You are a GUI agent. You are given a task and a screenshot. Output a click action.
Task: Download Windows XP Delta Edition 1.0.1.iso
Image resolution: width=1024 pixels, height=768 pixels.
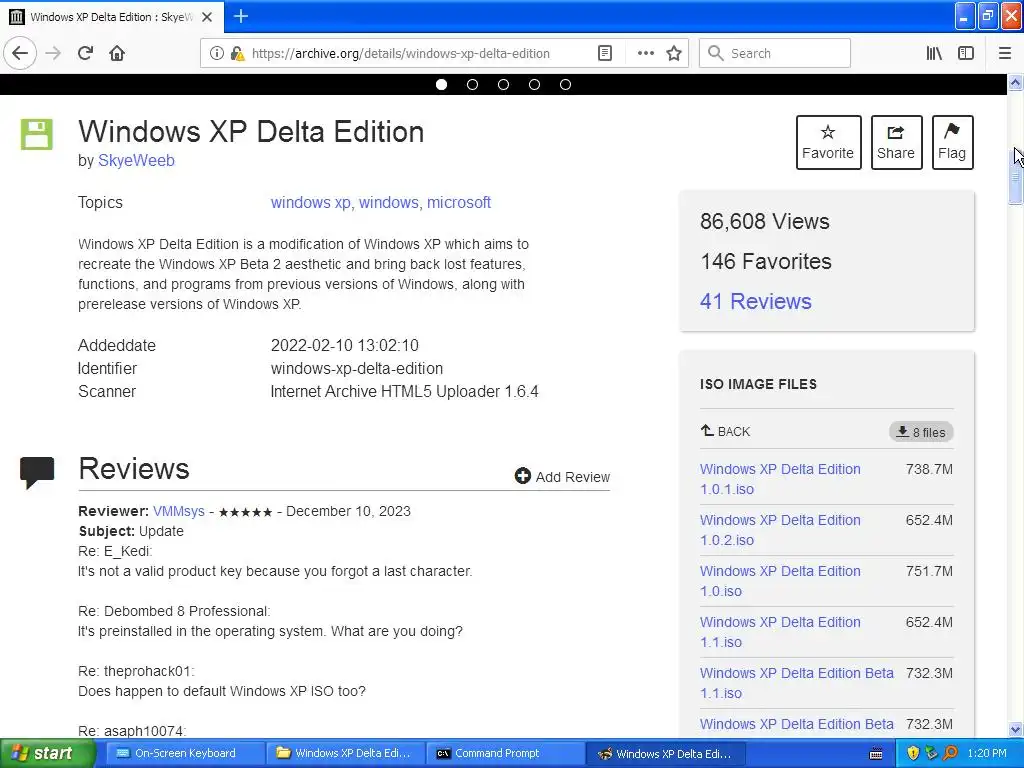click(x=780, y=479)
